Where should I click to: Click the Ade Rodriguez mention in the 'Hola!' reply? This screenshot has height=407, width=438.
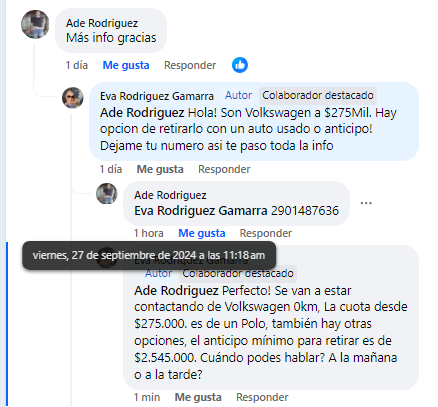pyautogui.click(x=142, y=113)
